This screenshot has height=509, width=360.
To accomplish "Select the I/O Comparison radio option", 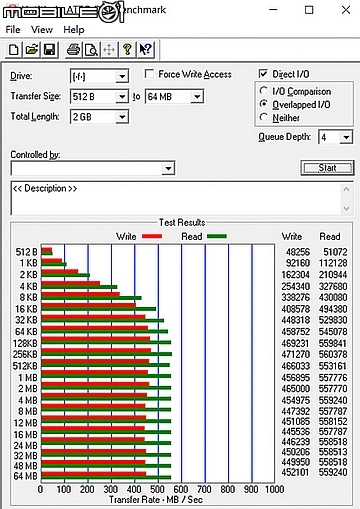I will (x=264, y=91).
